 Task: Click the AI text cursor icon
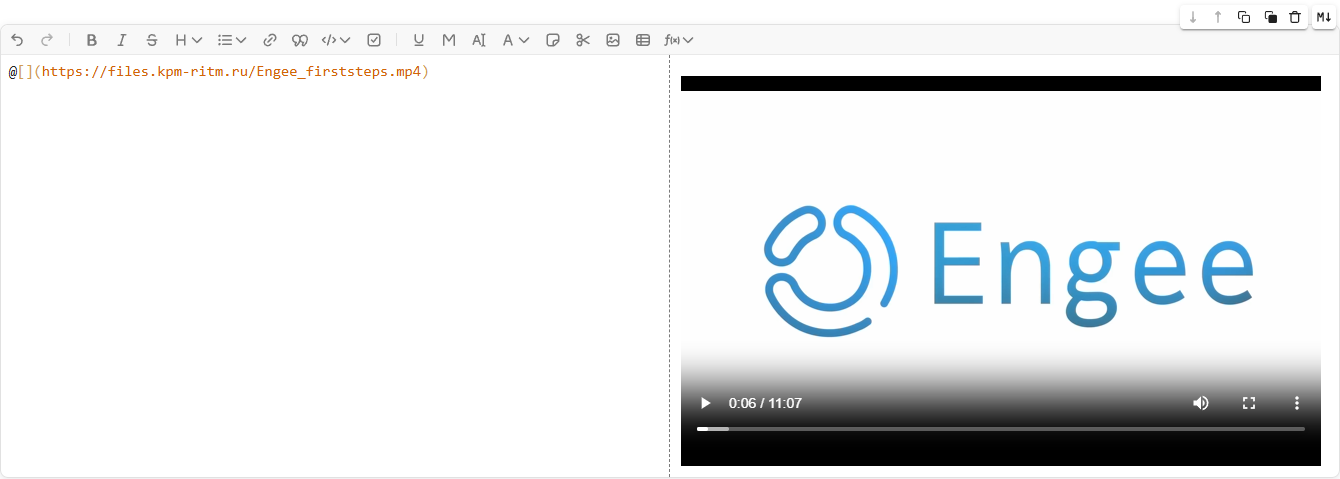[479, 40]
